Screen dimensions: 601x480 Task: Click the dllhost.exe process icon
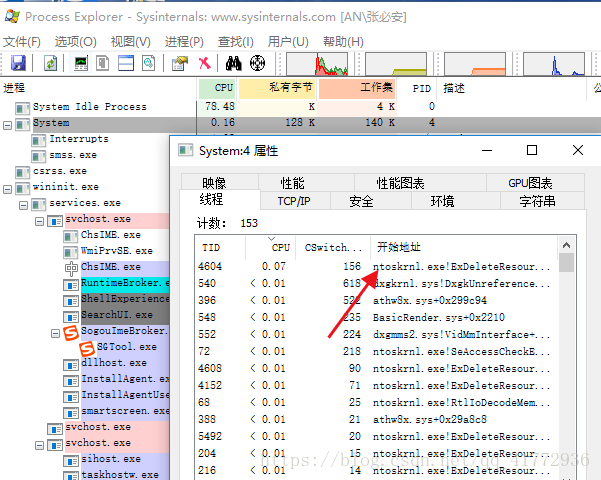(x=71, y=365)
